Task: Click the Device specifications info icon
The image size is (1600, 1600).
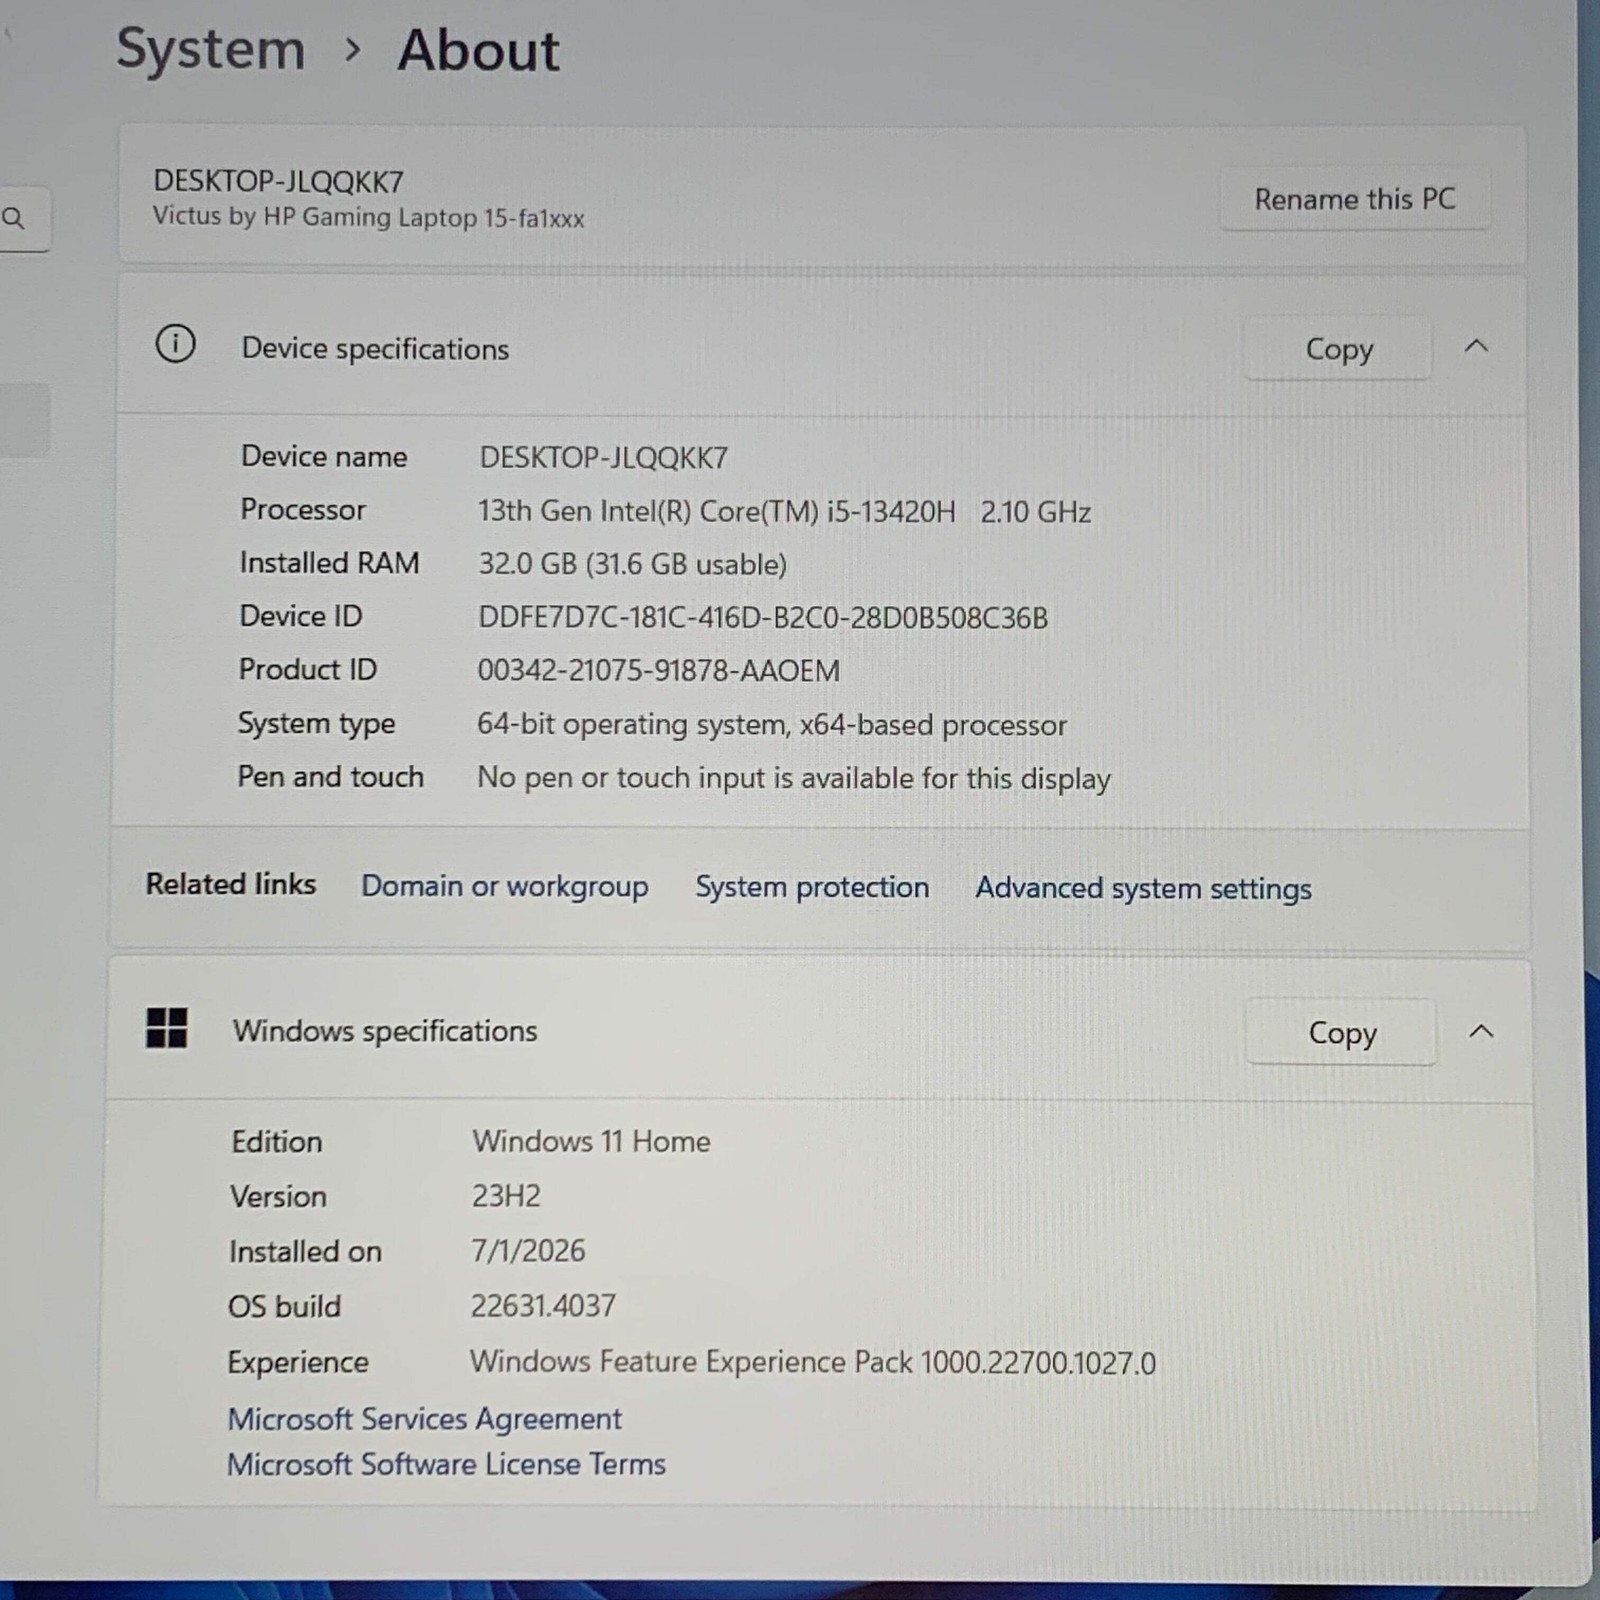Action: click(x=175, y=345)
